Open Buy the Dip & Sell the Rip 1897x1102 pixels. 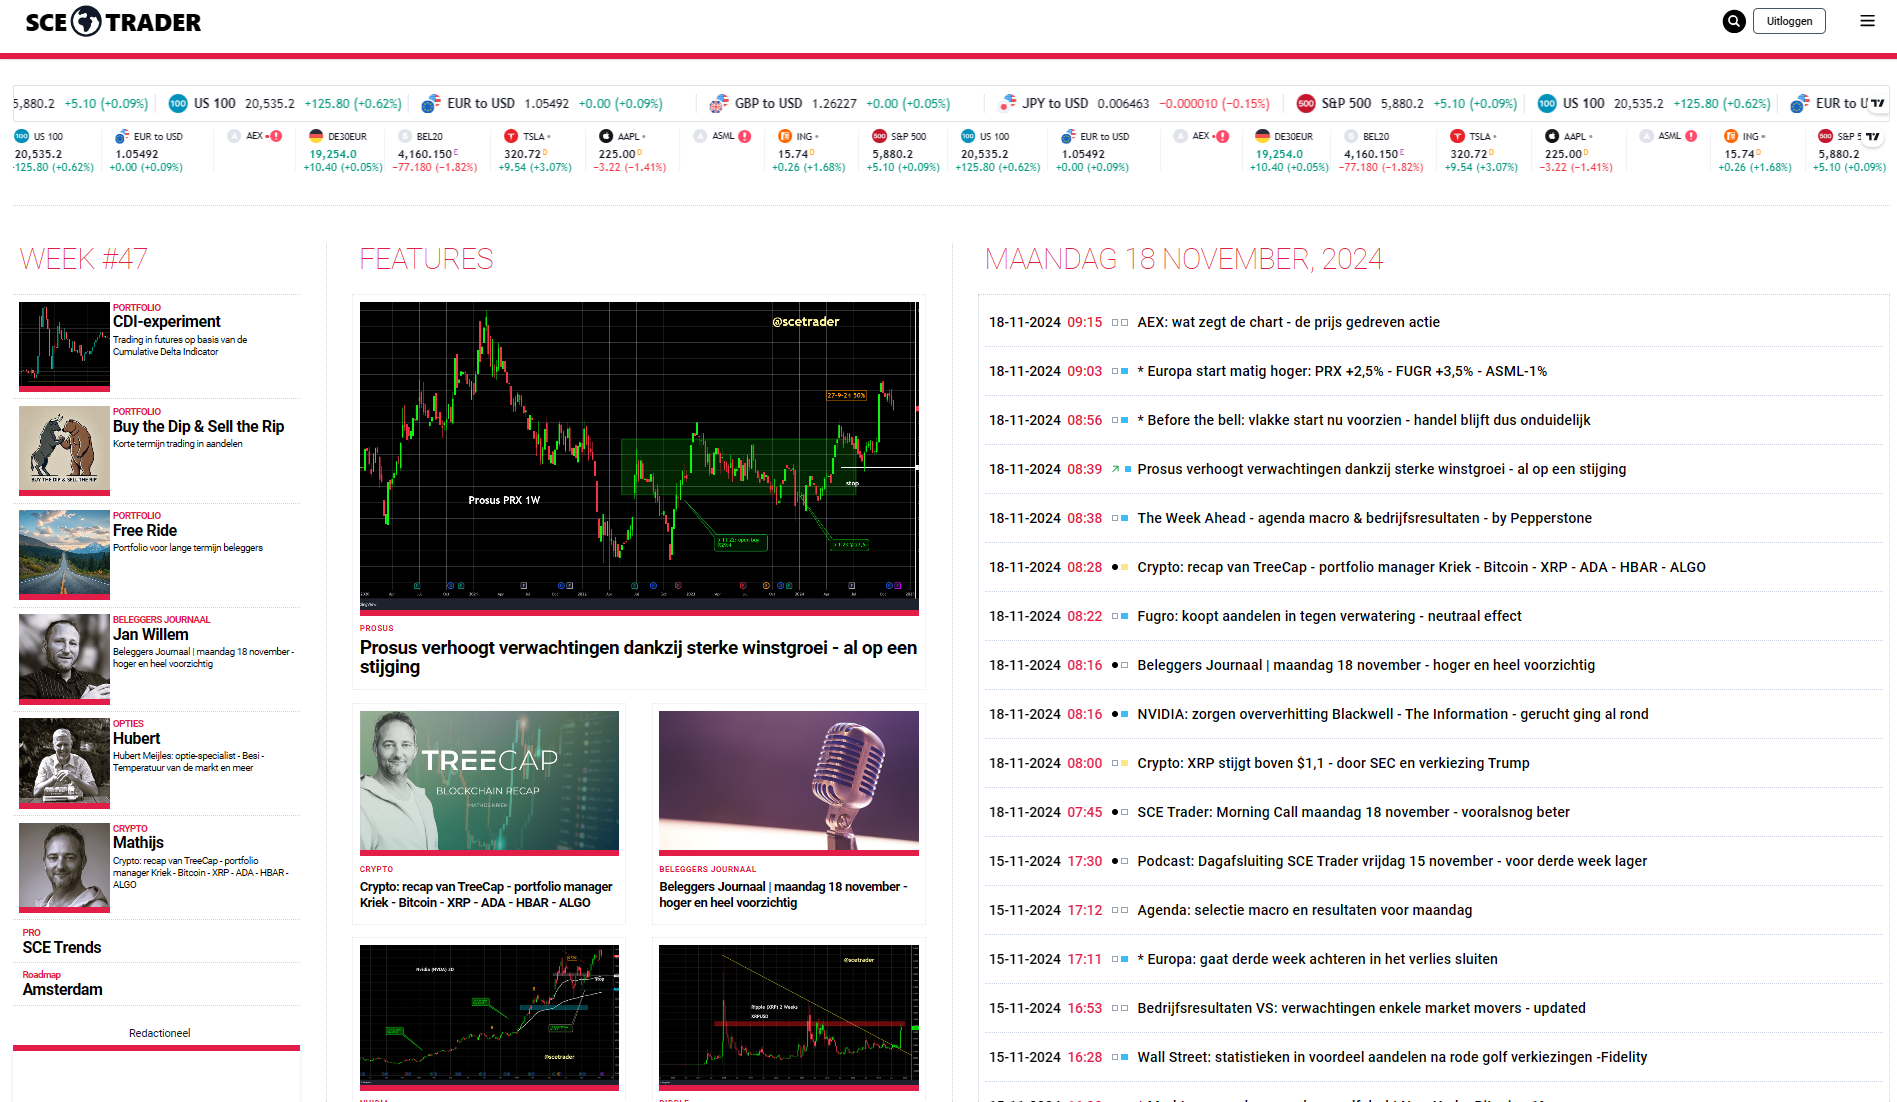[198, 427]
